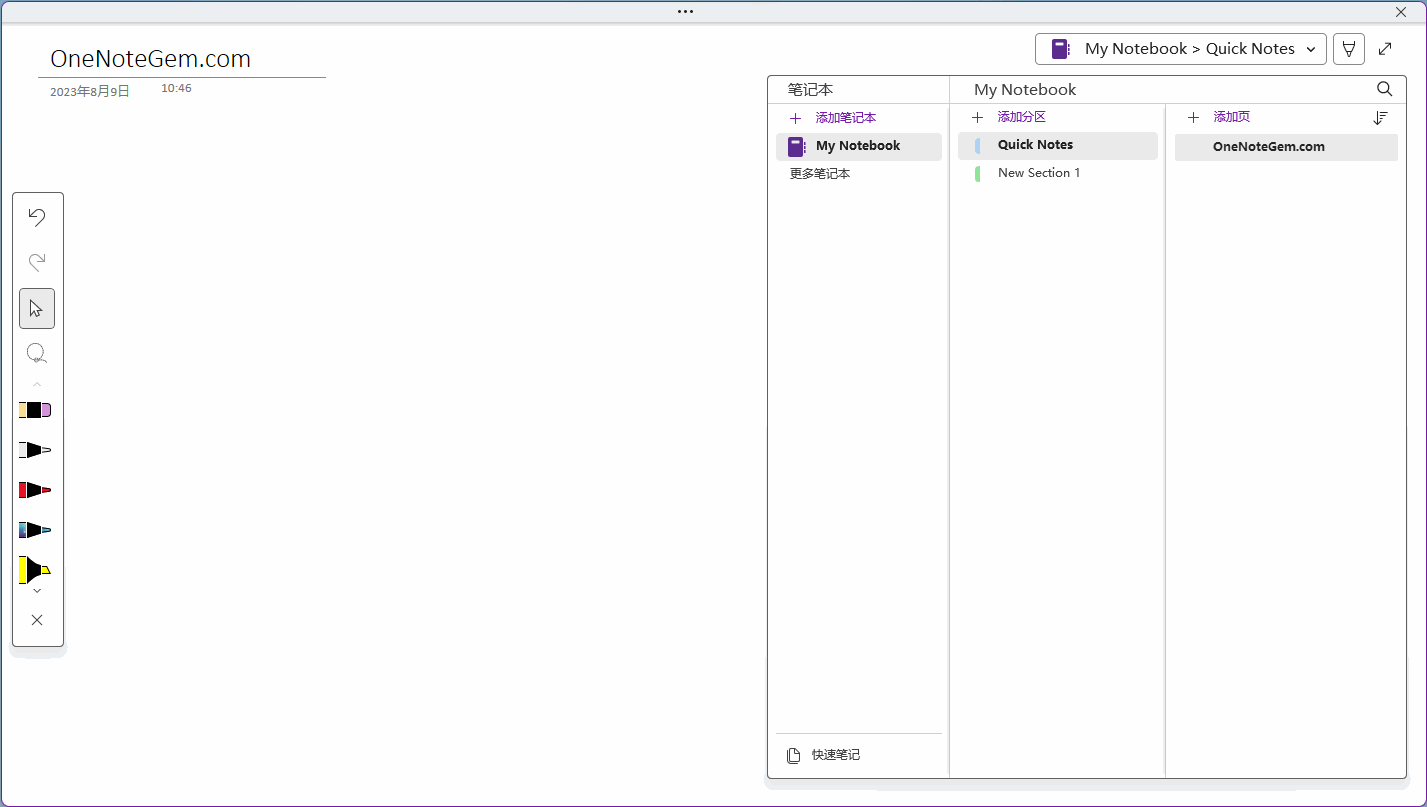1427x807 pixels.
Task: Expand the window with the diagonal arrows icon
Action: (x=1385, y=49)
